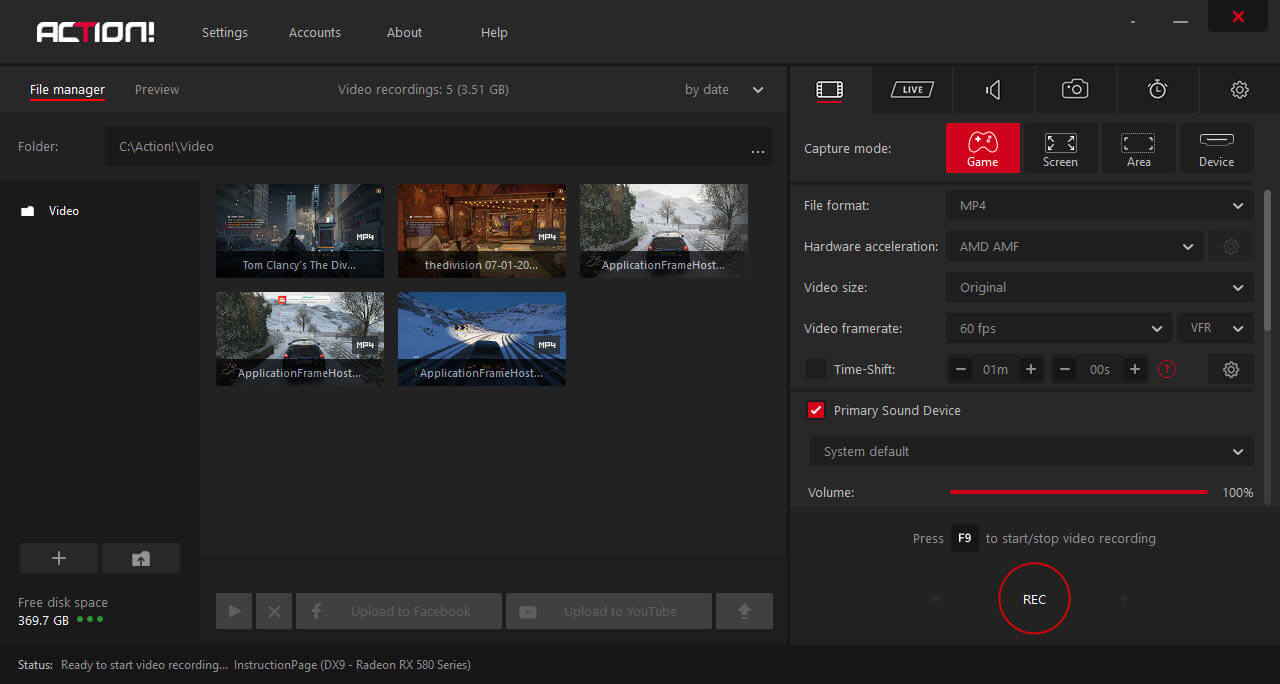This screenshot has width=1280, height=684.
Task: Switch to Preview tab
Action: 157,90
